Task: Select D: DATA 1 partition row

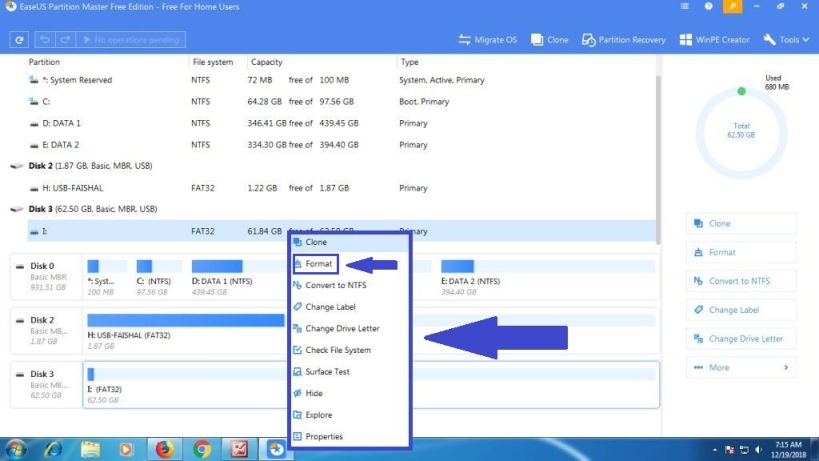Action: (x=342, y=123)
